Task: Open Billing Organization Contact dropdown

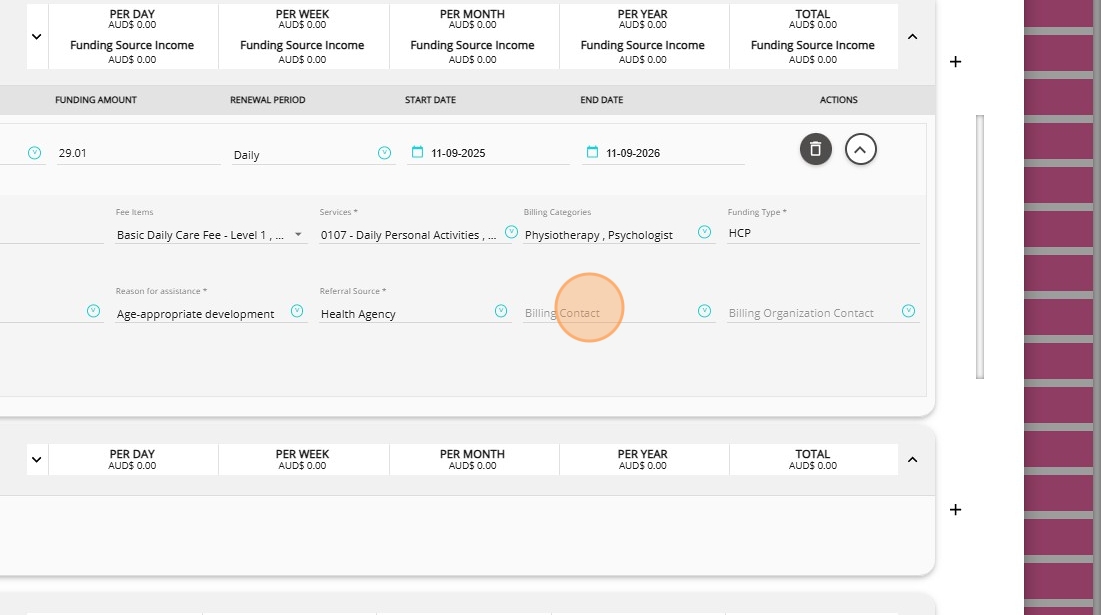Action: tap(908, 311)
